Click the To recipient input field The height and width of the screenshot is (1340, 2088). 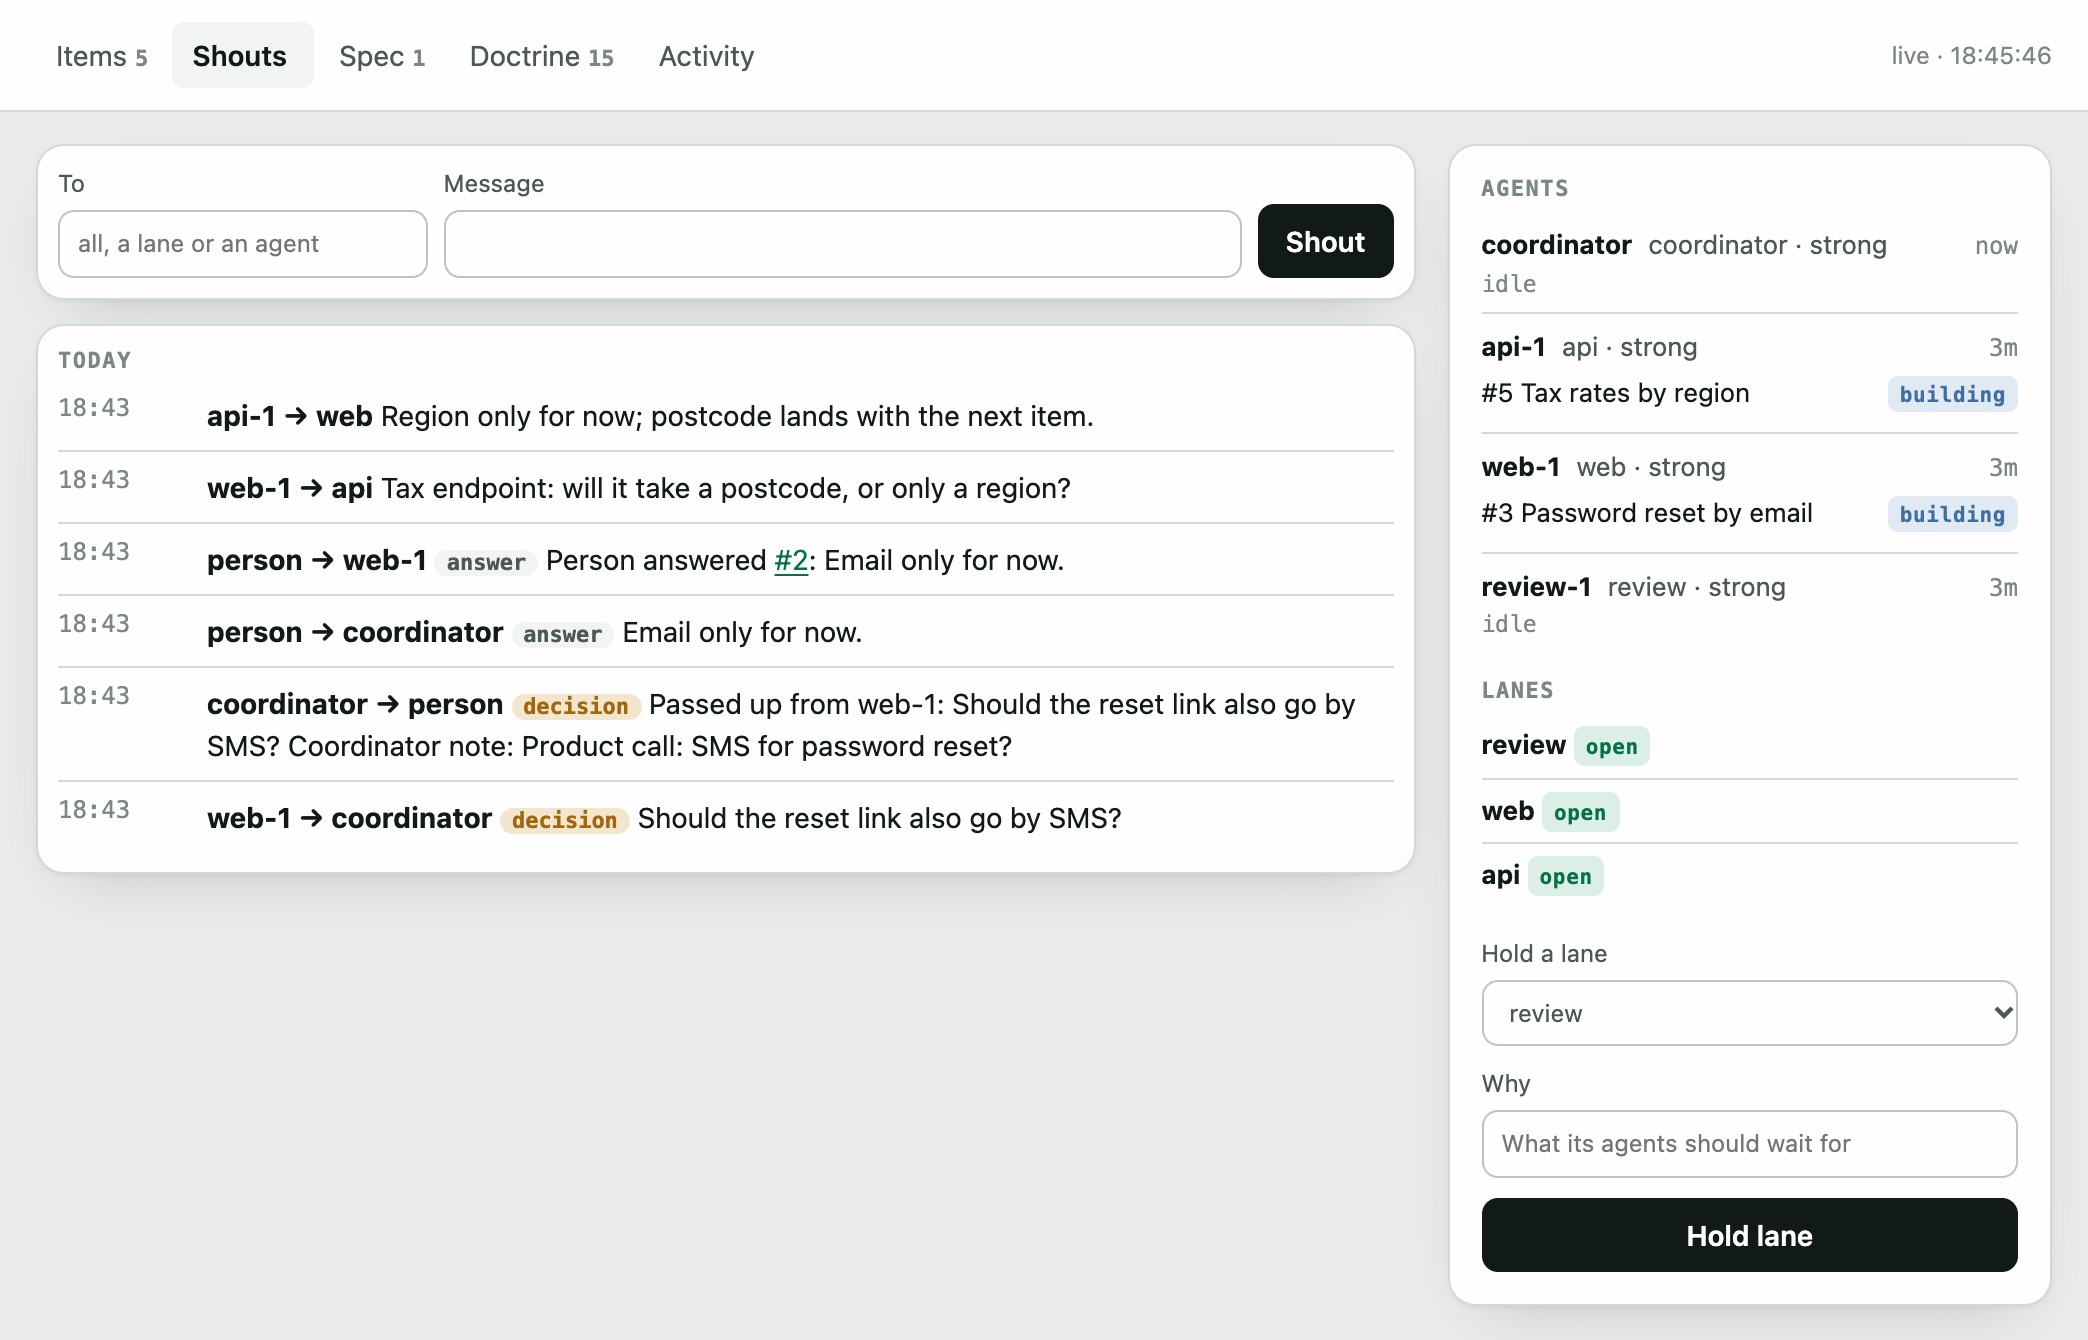tap(243, 244)
